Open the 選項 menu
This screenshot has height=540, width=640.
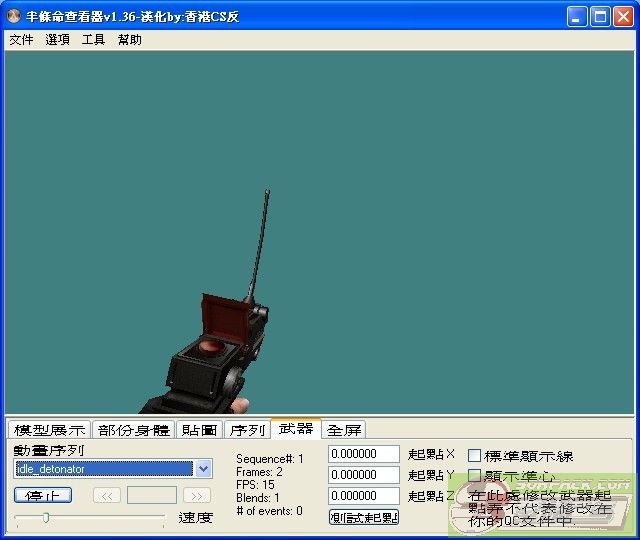click(57, 40)
